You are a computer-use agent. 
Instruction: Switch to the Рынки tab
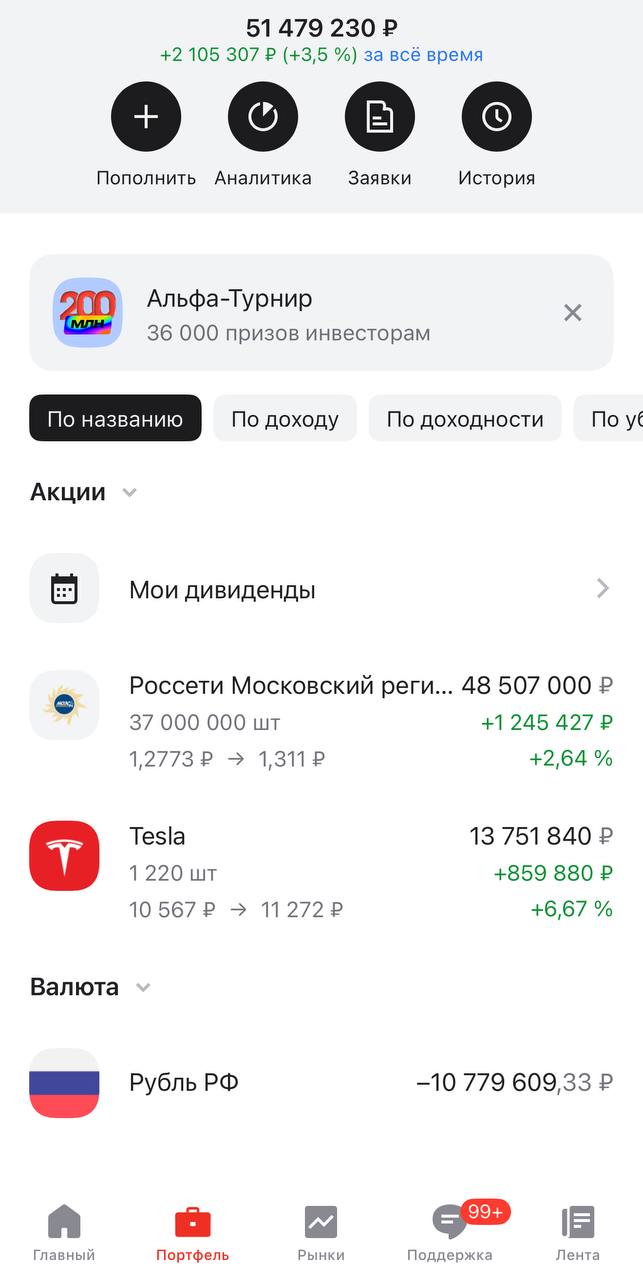coord(321,1234)
